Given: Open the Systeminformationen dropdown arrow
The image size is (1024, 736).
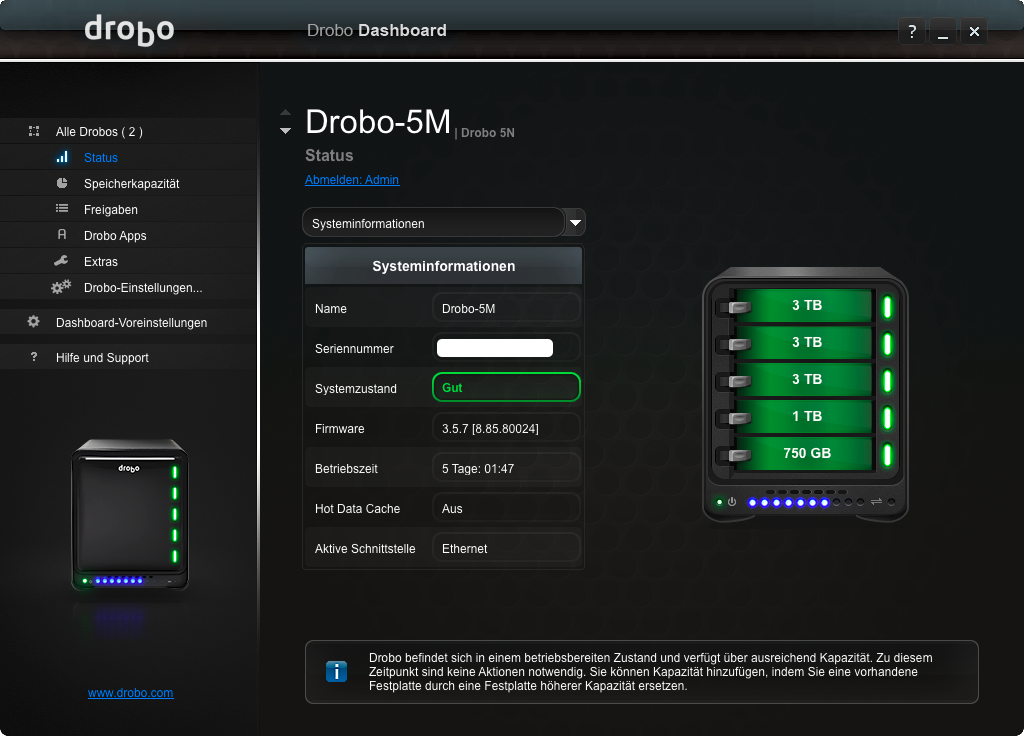Looking at the screenshot, I should tap(575, 223).
